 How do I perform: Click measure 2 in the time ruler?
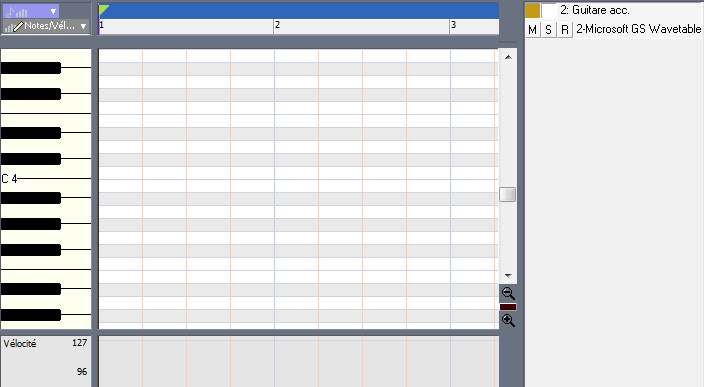tap(277, 25)
